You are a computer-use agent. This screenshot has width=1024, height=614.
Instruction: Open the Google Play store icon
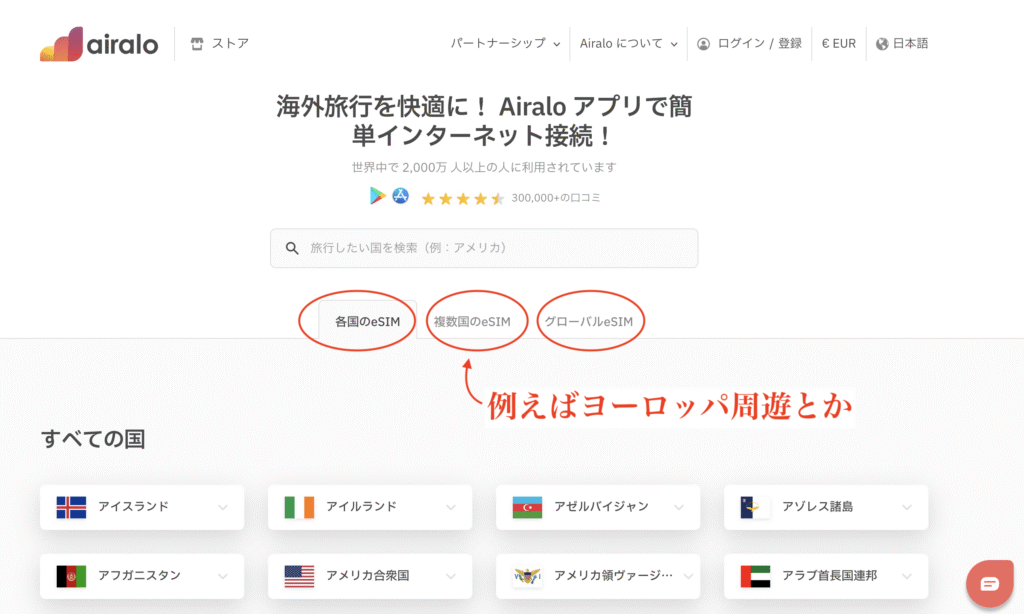click(377, 195)
